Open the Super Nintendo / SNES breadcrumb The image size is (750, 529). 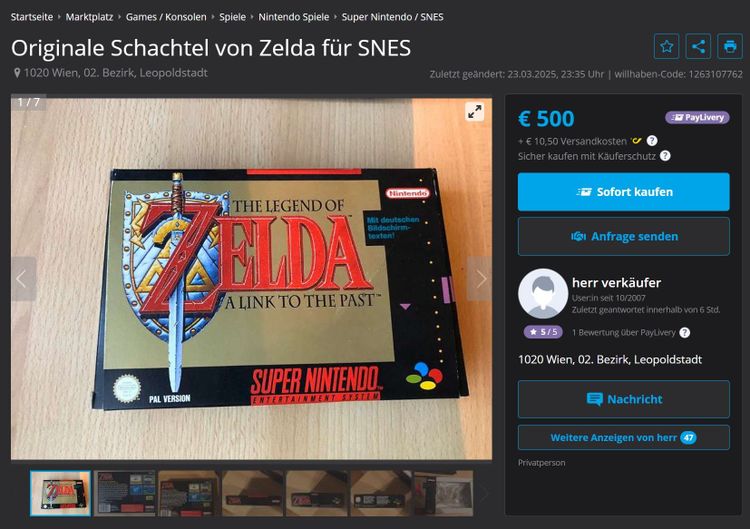coord(392,17)
